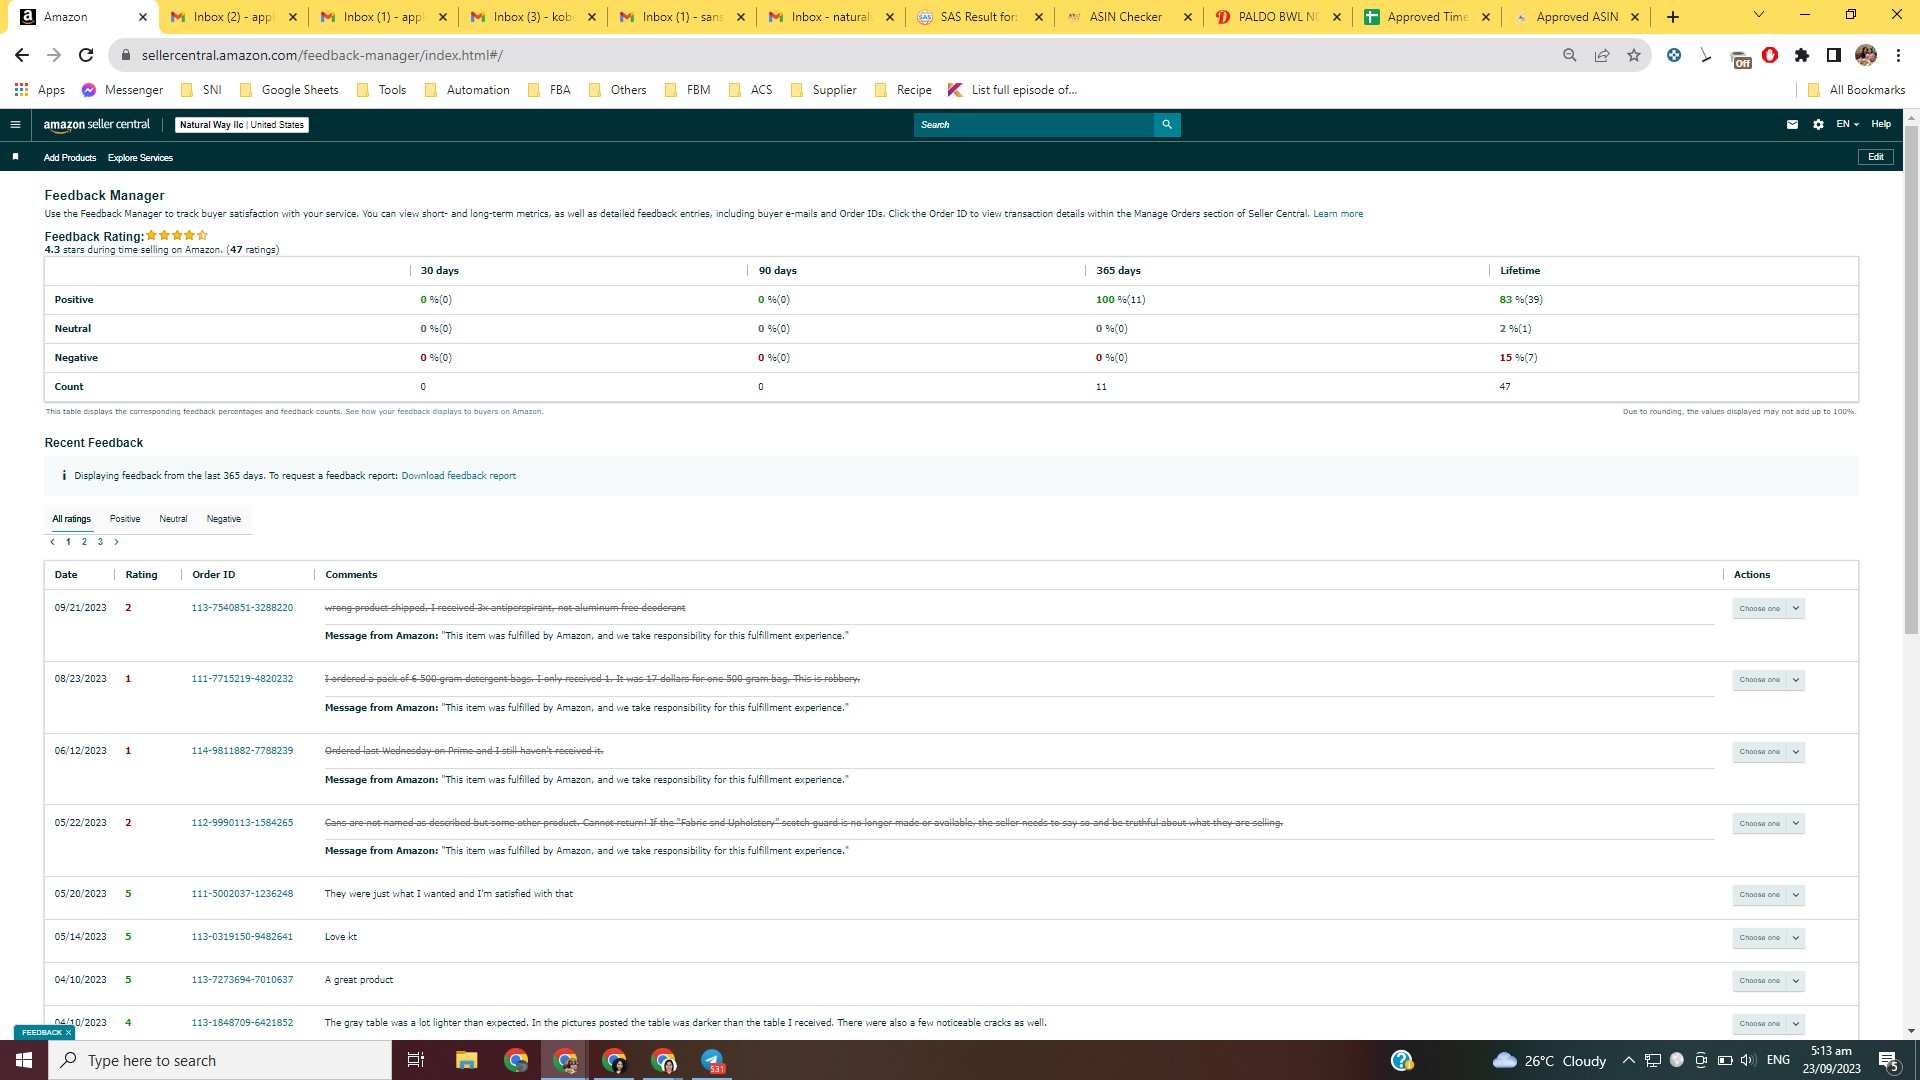The height and width of the screenshot is (1080, 1920).
Task: Click the bookmark flag icon beside Add Products
Action: click(15, 157)
